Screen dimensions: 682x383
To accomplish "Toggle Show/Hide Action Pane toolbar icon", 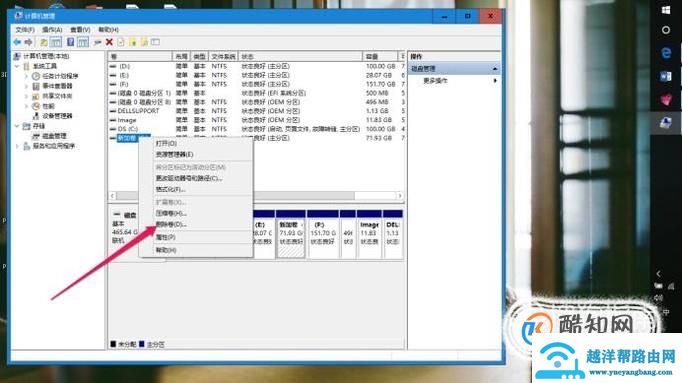I will pos(83,42).
